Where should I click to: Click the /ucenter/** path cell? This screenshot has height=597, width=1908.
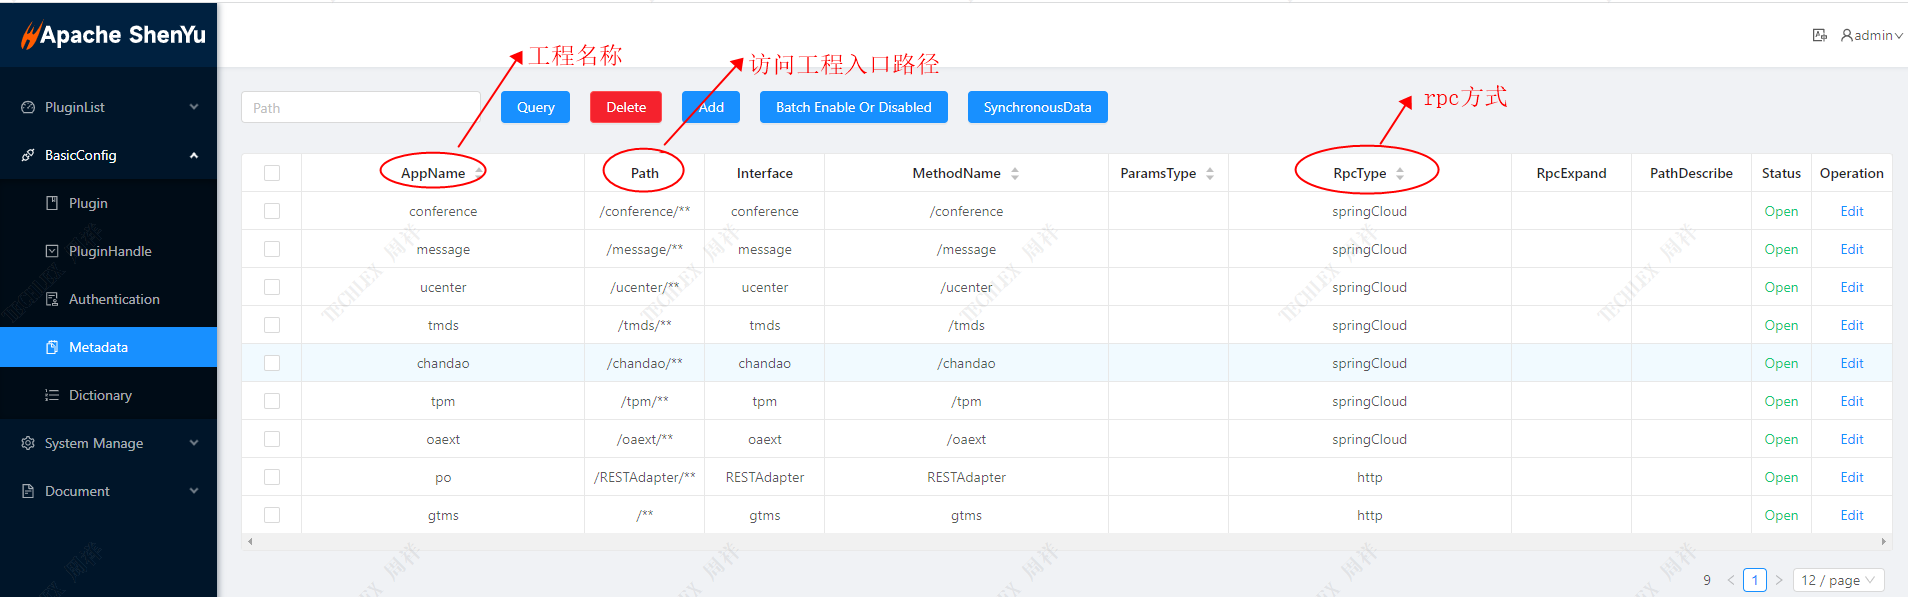645,287
